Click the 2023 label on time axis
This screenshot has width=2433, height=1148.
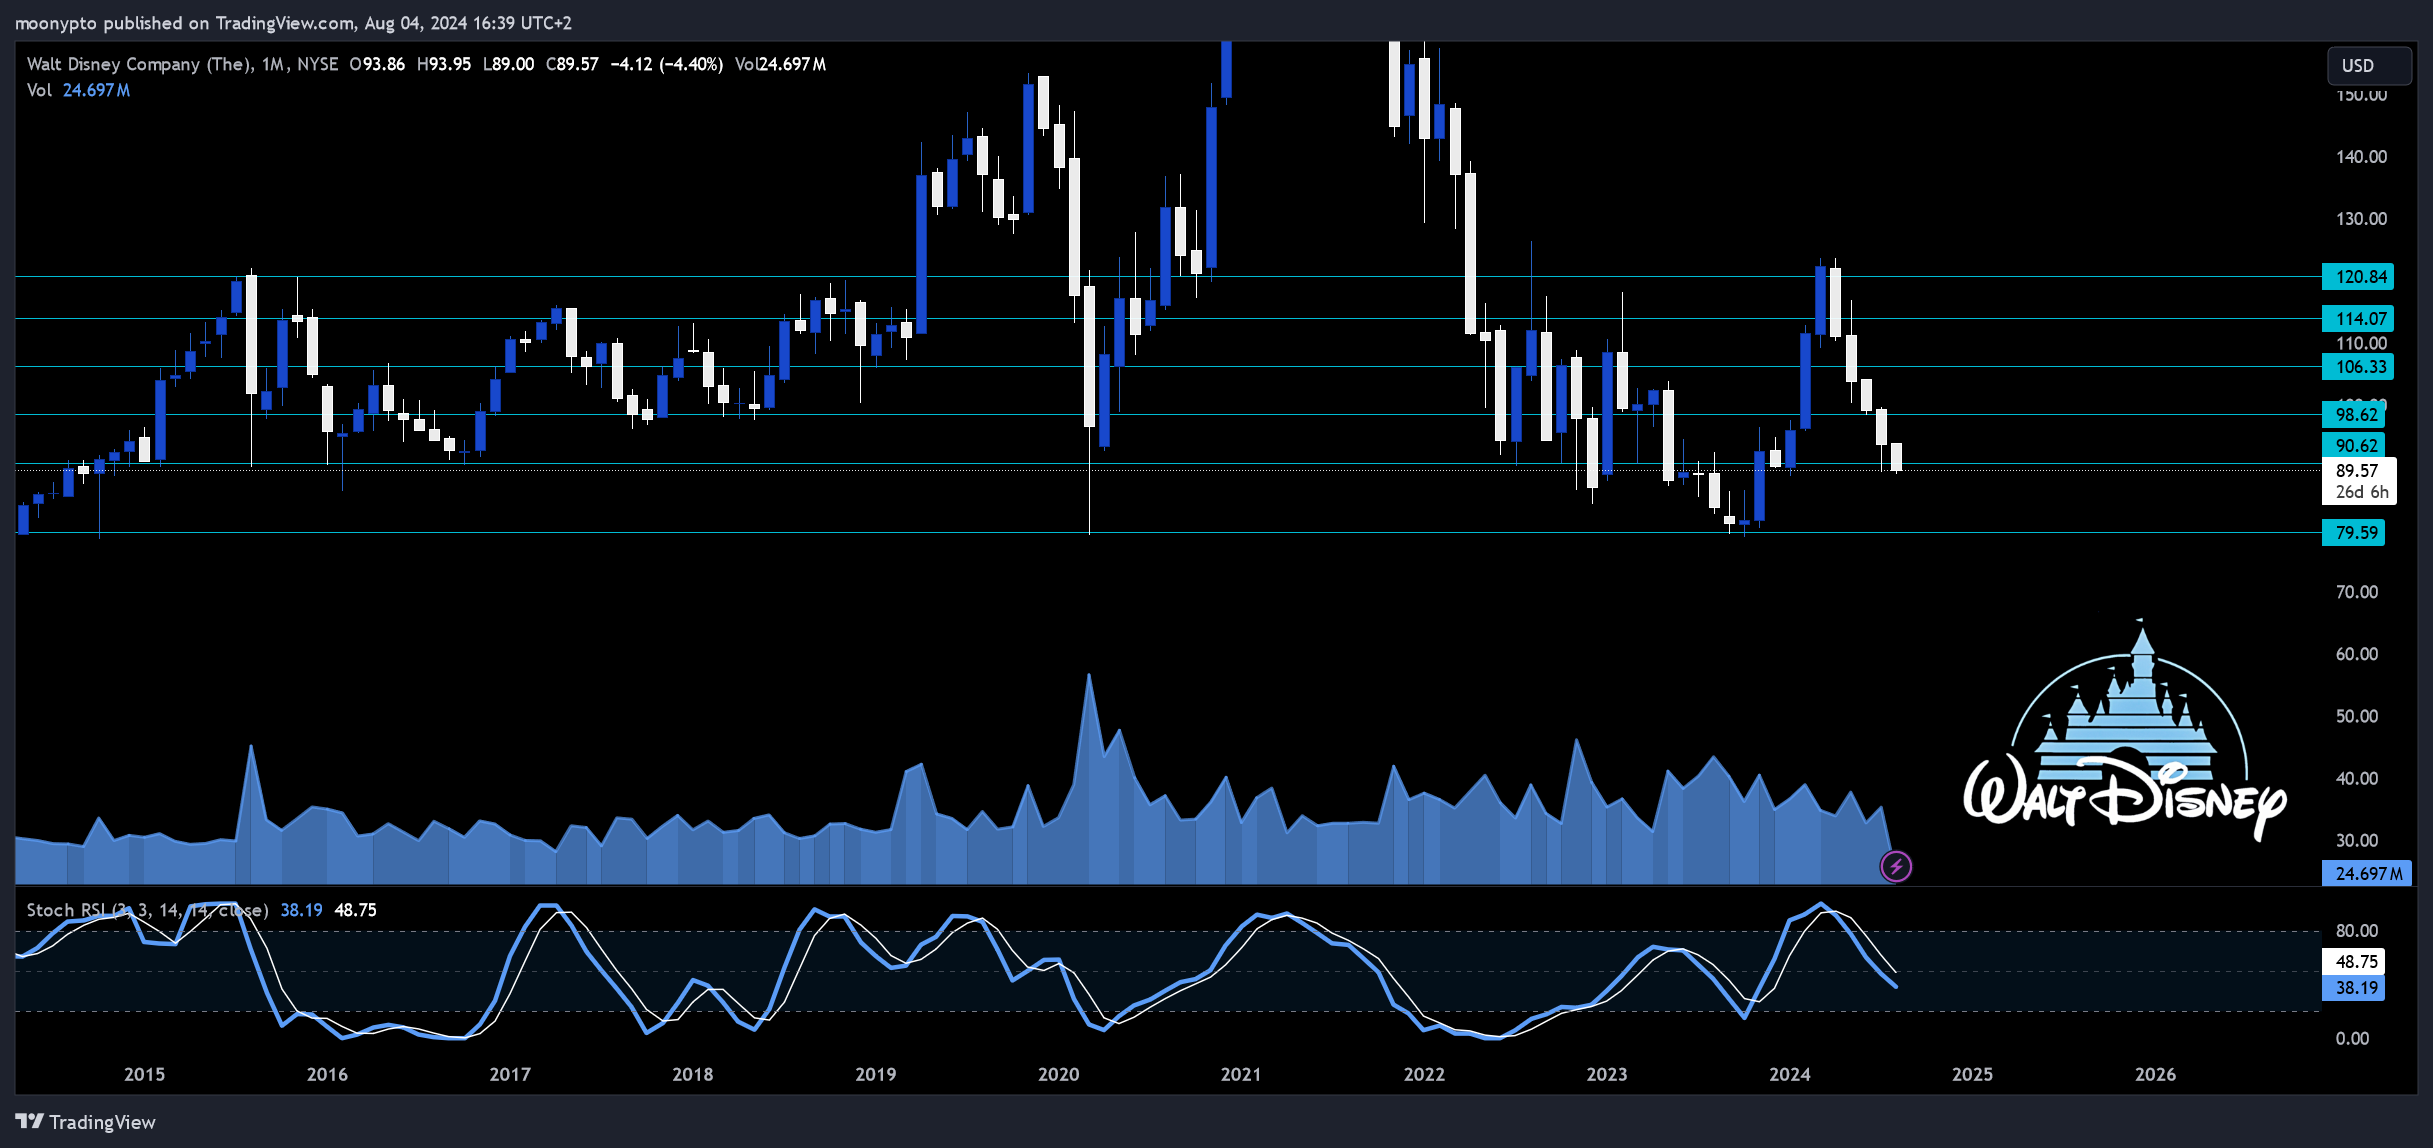1607,1074
